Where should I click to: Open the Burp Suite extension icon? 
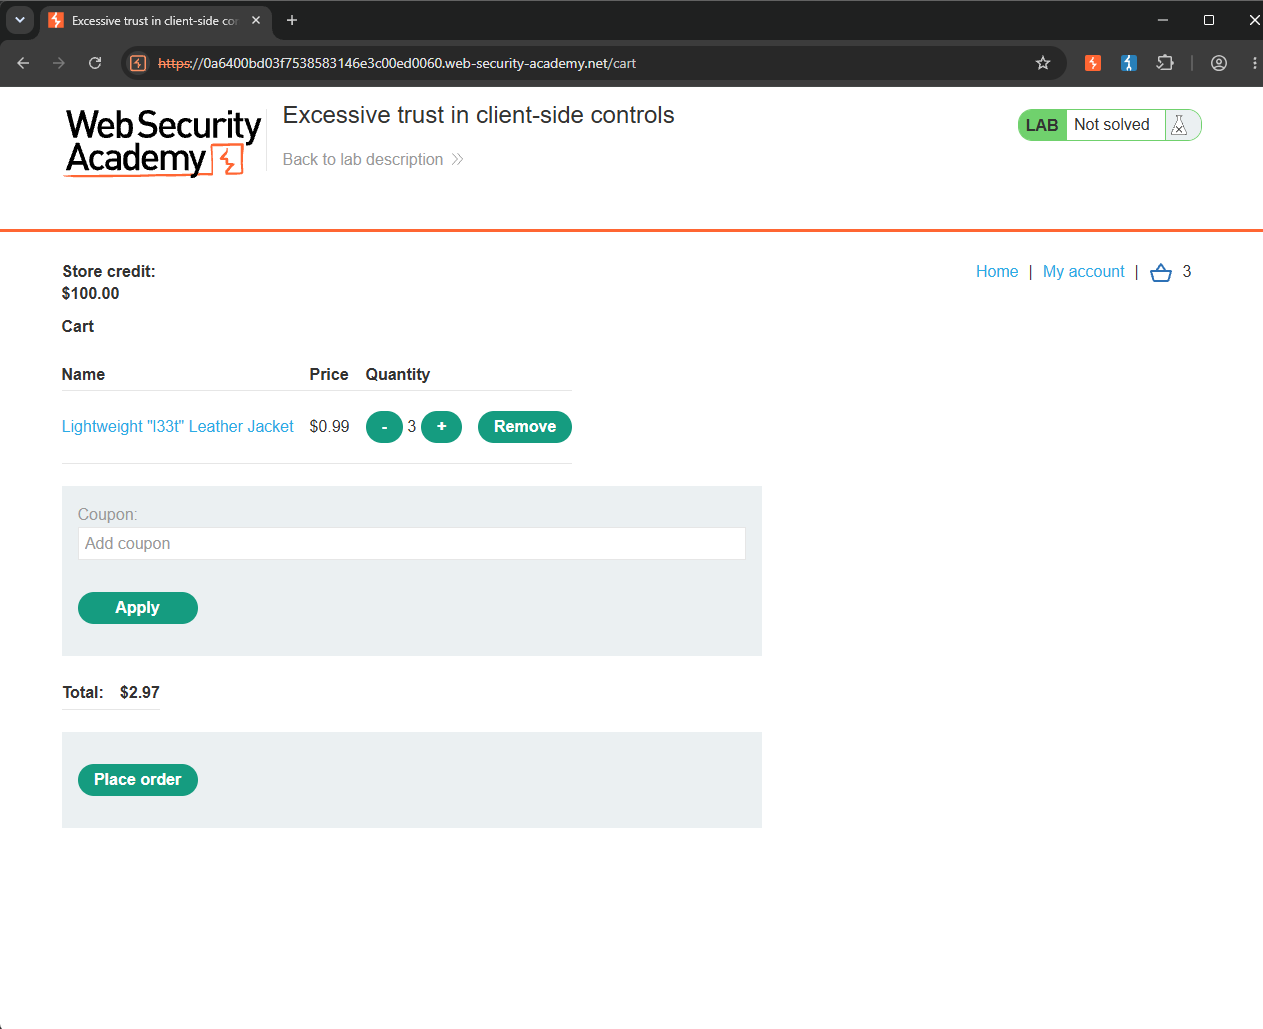(x=1093, y=63)
